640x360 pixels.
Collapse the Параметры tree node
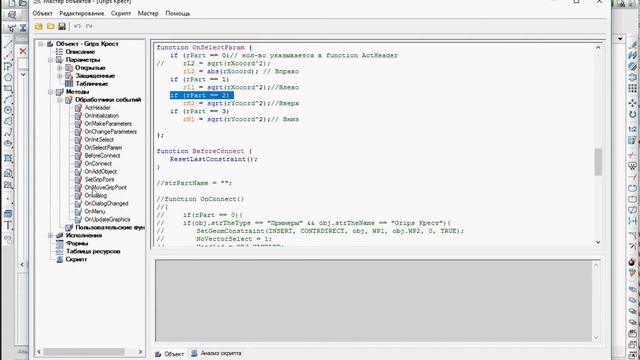coord(51,60)
